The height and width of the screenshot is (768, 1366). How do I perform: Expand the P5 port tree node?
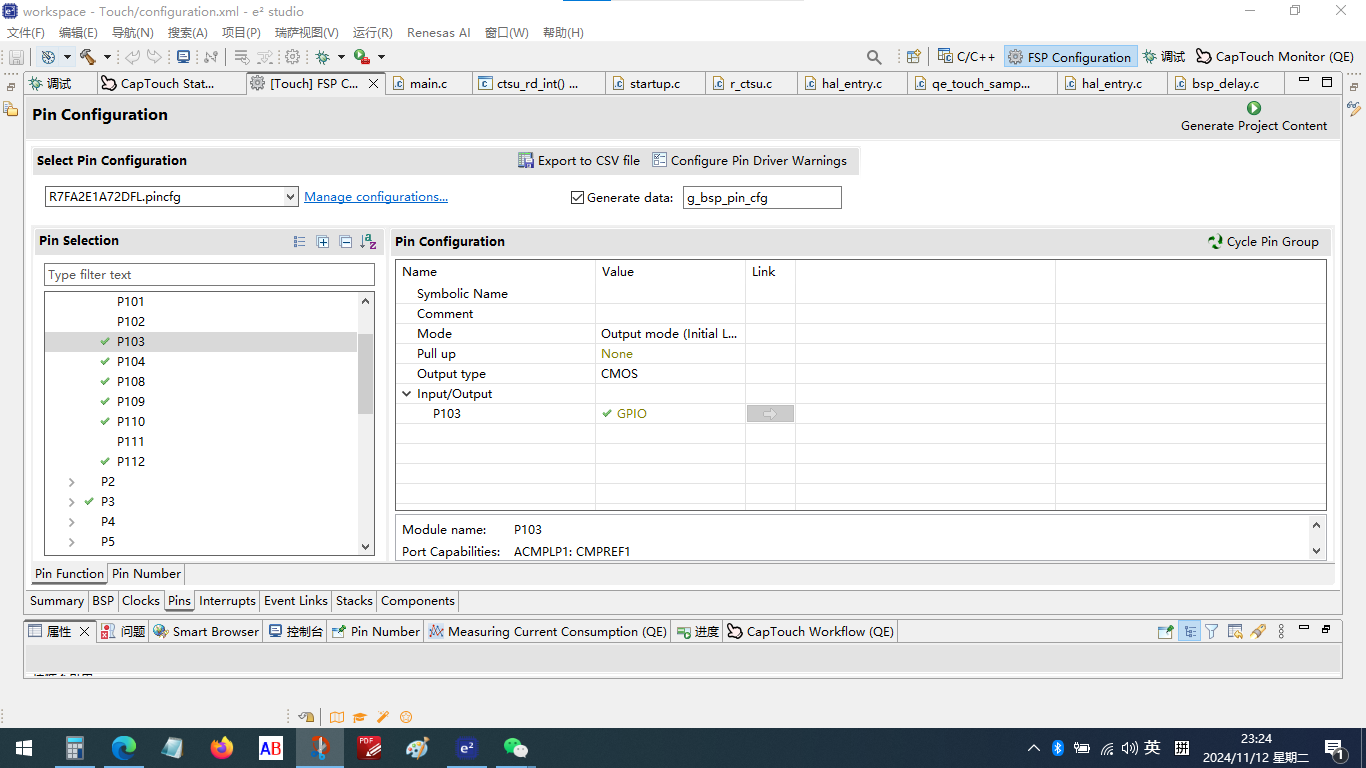(x=71, y=542)
